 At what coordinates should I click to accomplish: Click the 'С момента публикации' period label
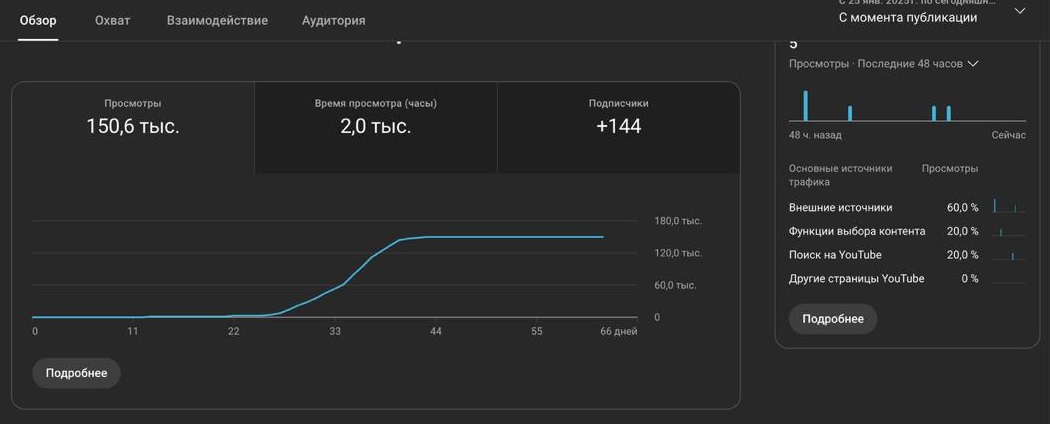(x=907, y=17)
